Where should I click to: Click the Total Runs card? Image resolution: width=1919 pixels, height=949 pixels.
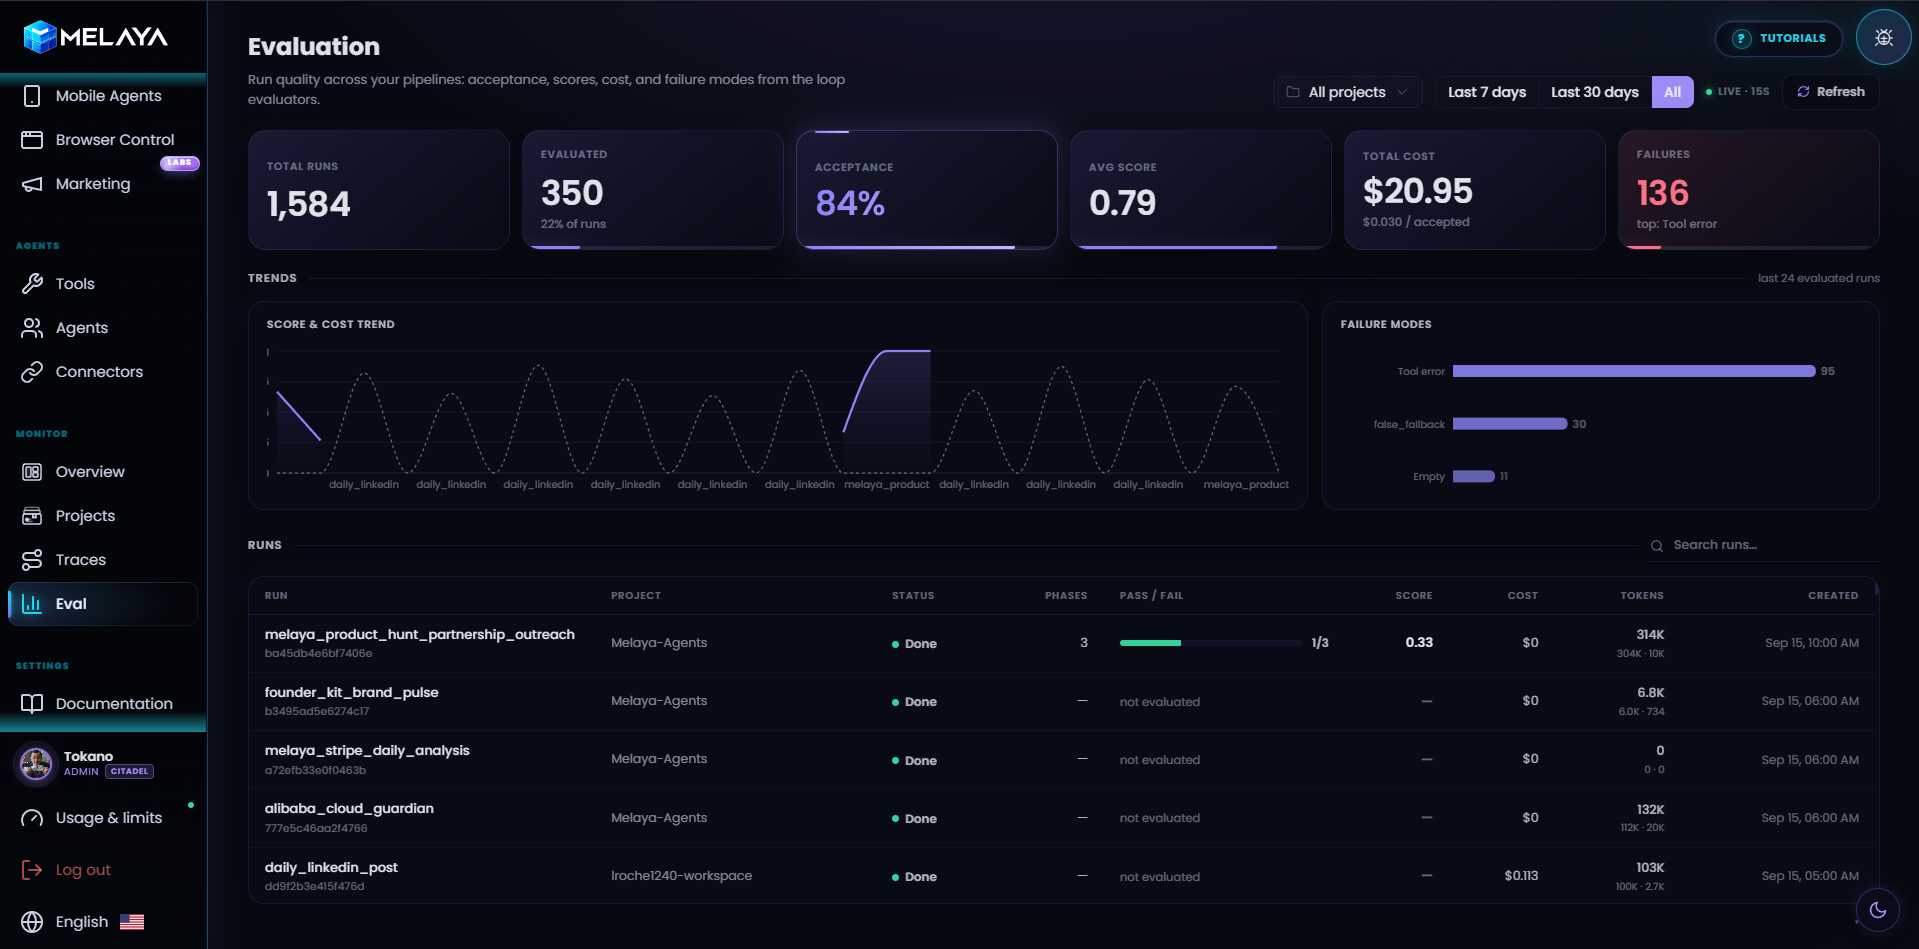point(379,190)
